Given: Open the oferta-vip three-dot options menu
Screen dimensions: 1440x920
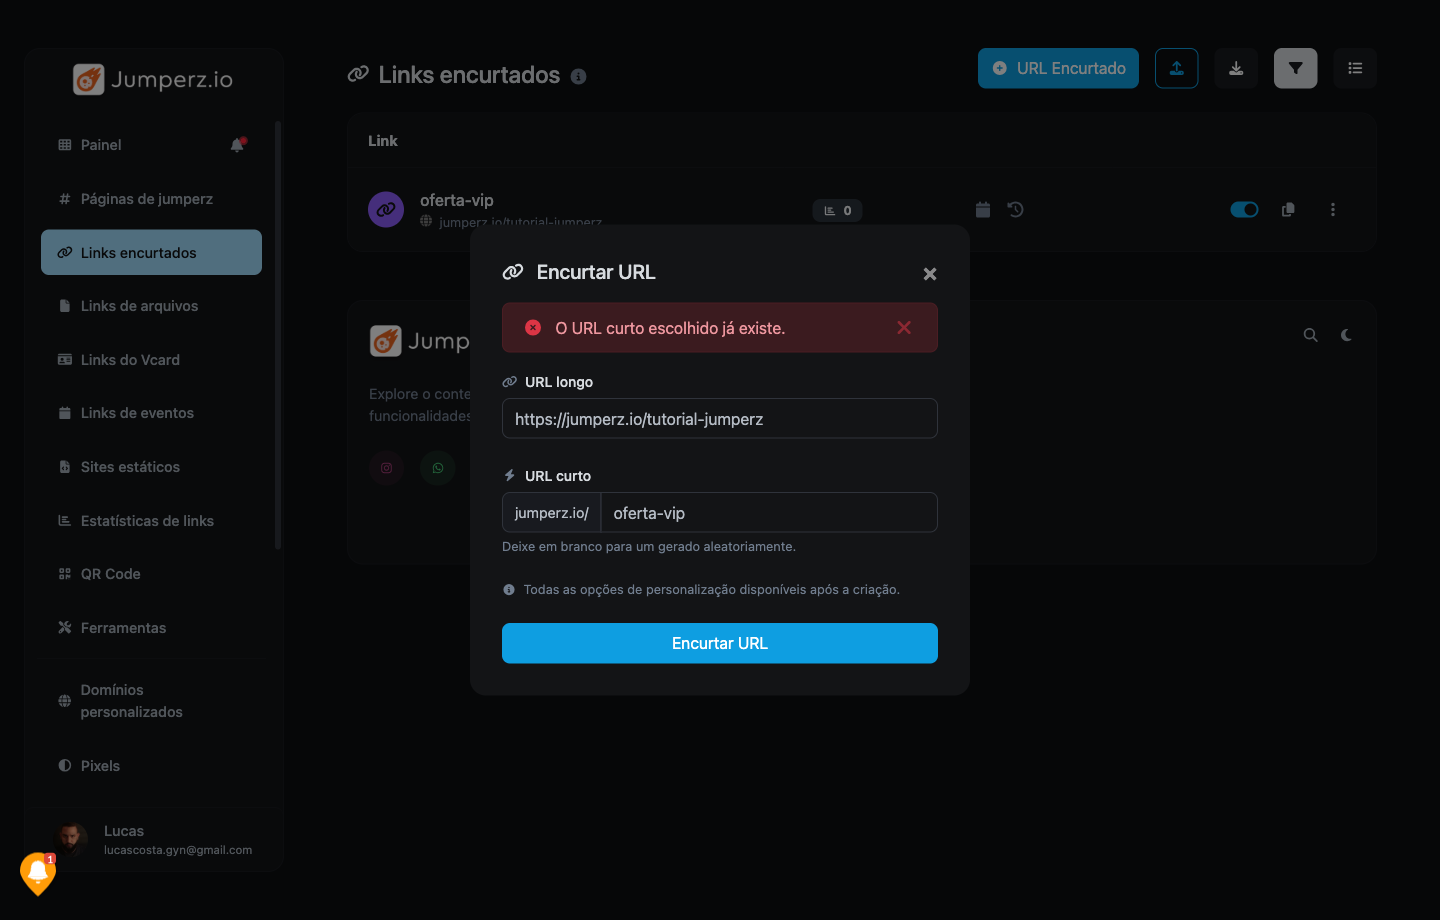Looking at the screenshot, I should coord(1333,210).
